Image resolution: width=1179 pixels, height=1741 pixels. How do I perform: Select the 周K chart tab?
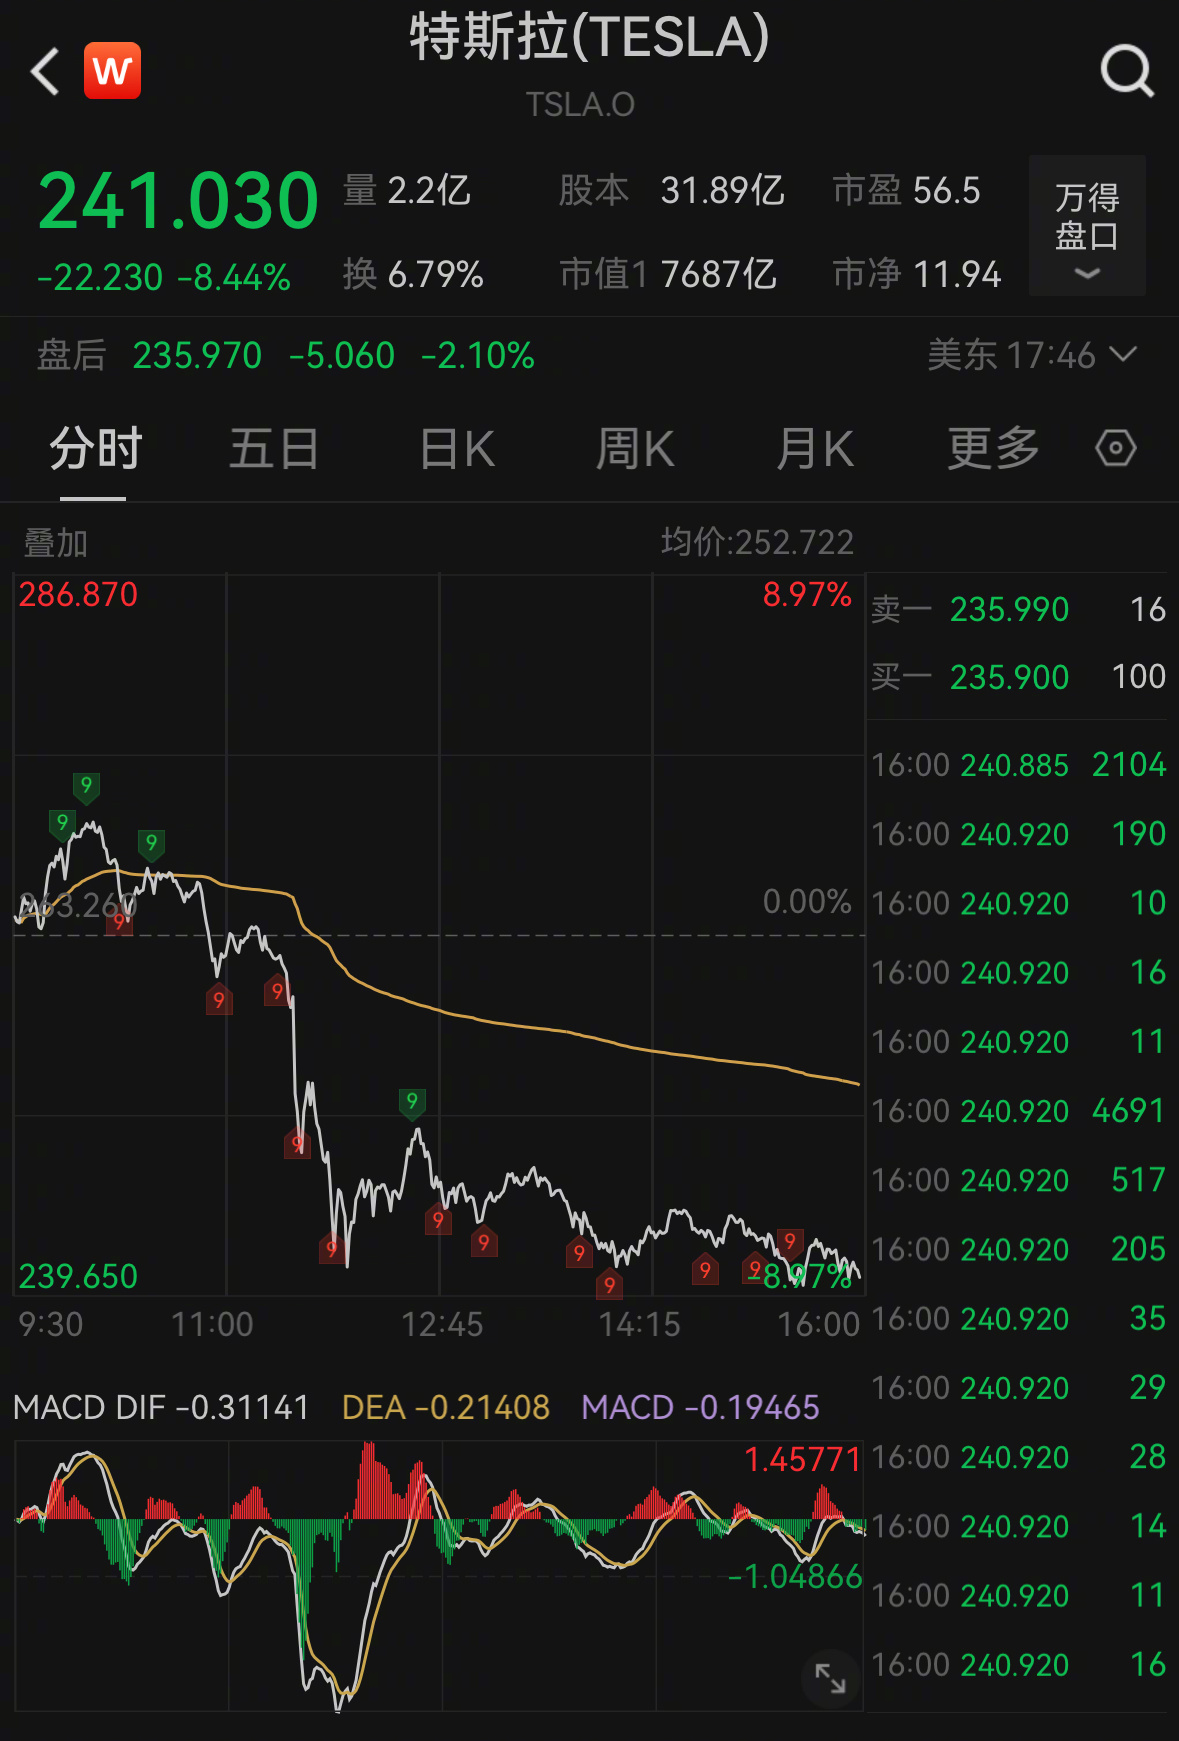point(635,449)
